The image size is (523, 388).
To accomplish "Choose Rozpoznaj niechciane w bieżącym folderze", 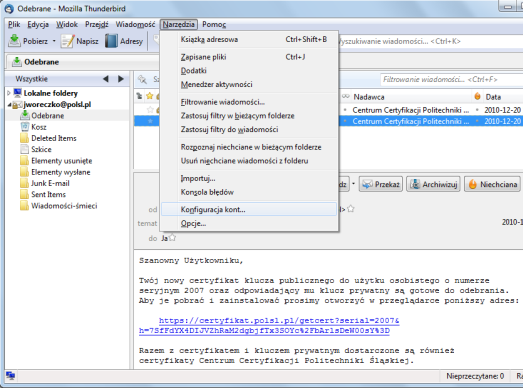I will pyautogui.click(x=249, y=147).
